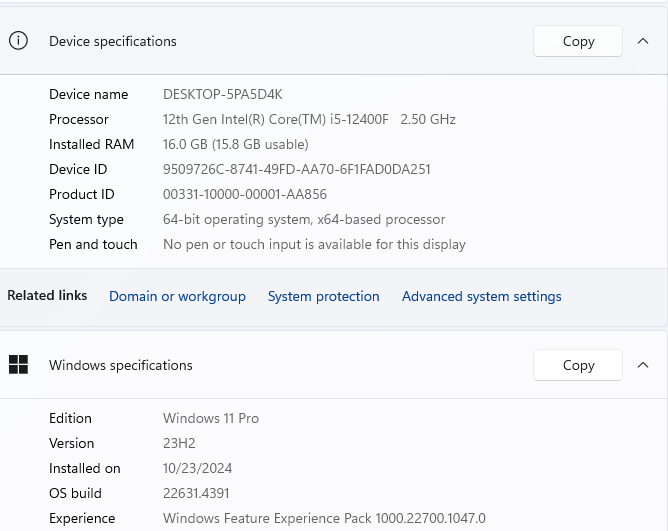Click the 16.0 GB installed RAM value
Screen dimensions: 668x531
click(236, 144)
